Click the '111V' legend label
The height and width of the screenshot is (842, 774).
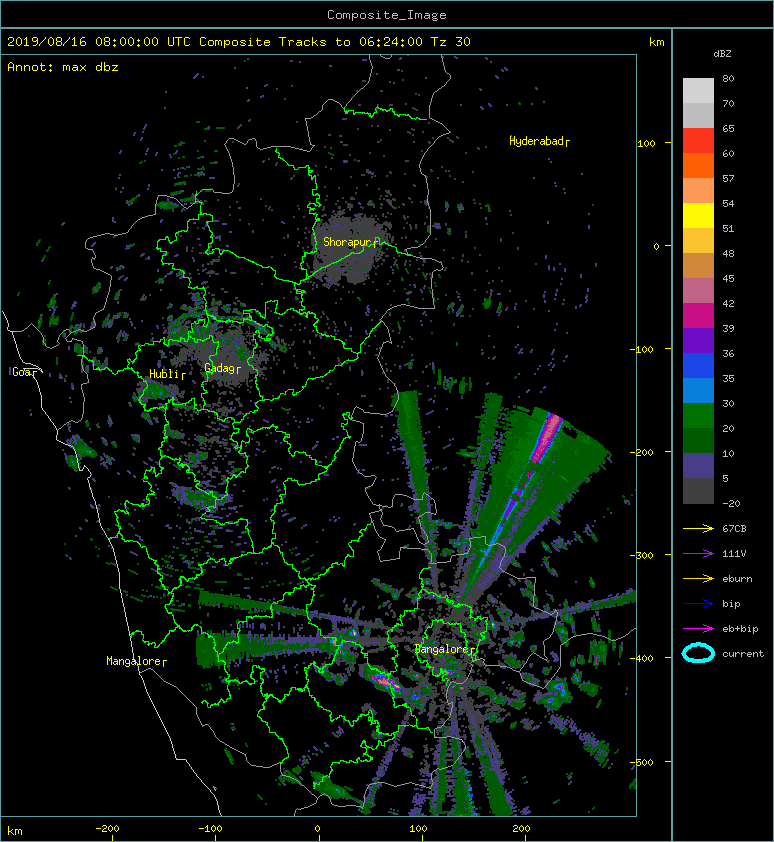pyautogui.click(x=734, y=554)
